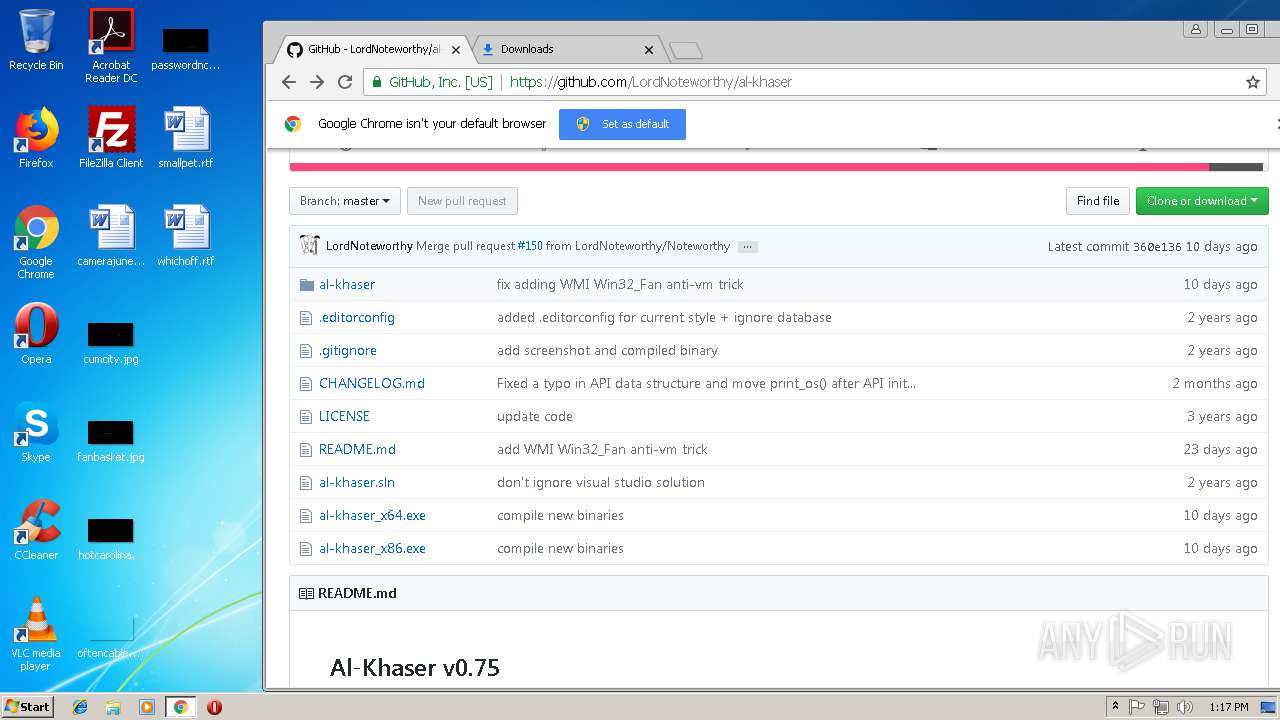Click the language color bar

(776, 166)
